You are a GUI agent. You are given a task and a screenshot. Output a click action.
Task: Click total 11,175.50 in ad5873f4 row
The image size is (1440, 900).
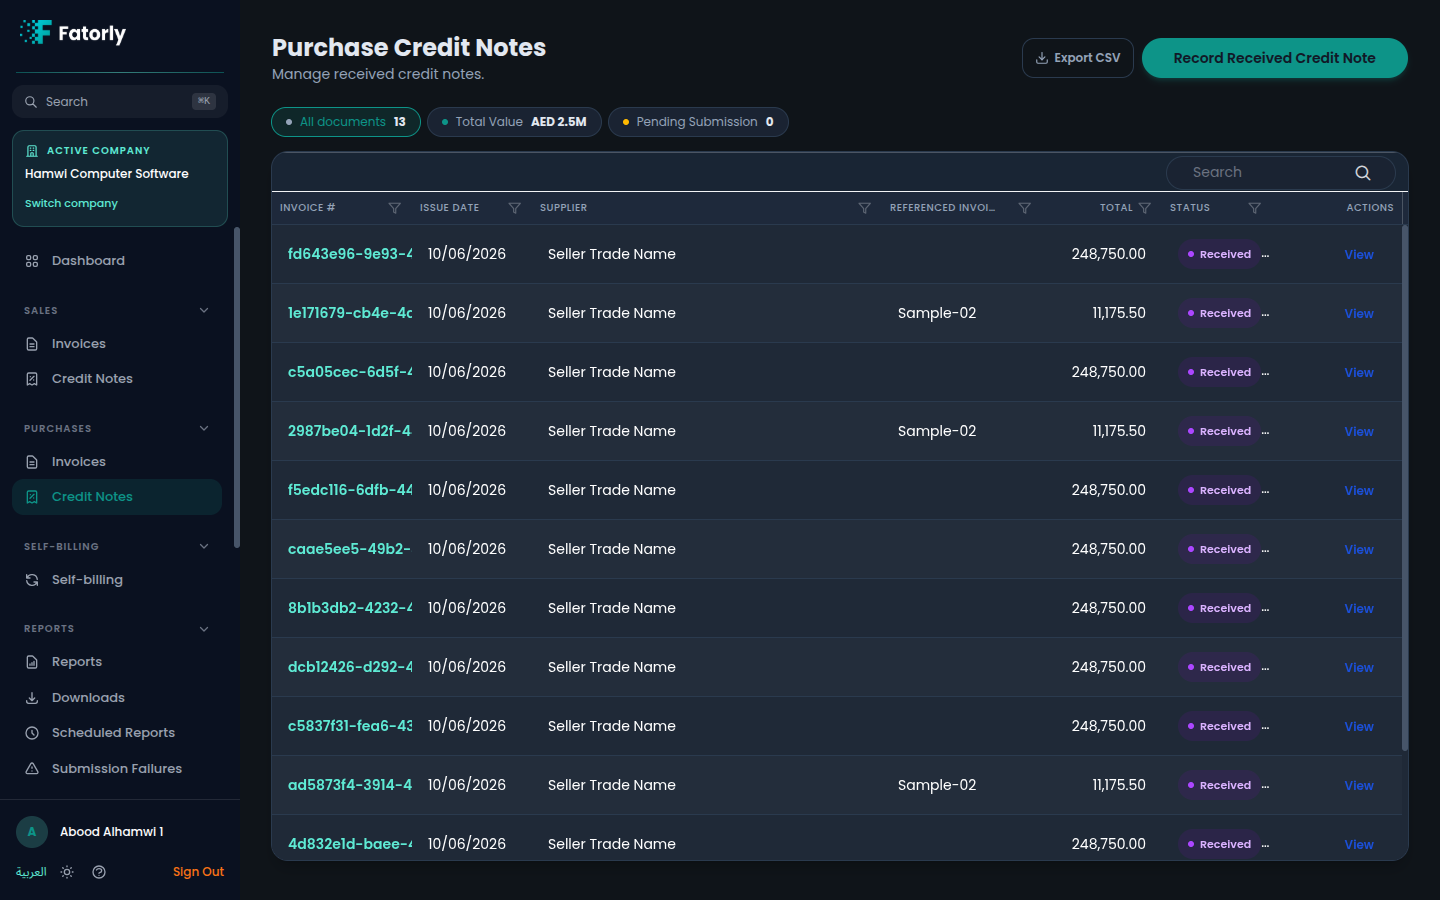(1119, 785)
